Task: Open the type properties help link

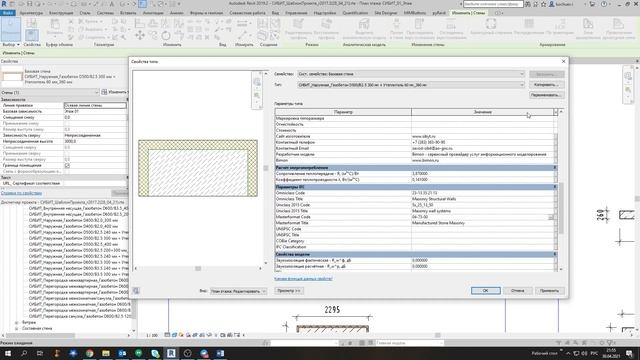Action: coord(303,279)
